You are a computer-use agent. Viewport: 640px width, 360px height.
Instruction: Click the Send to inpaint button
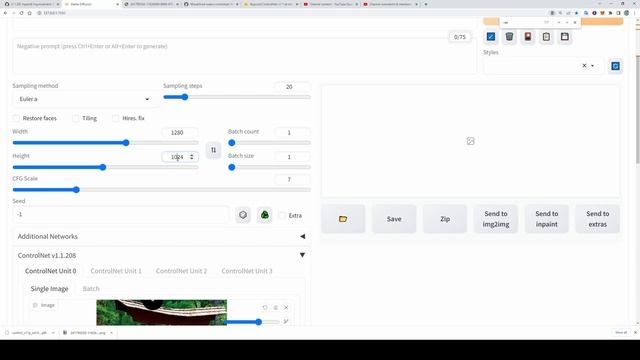(x=547, y=219)
